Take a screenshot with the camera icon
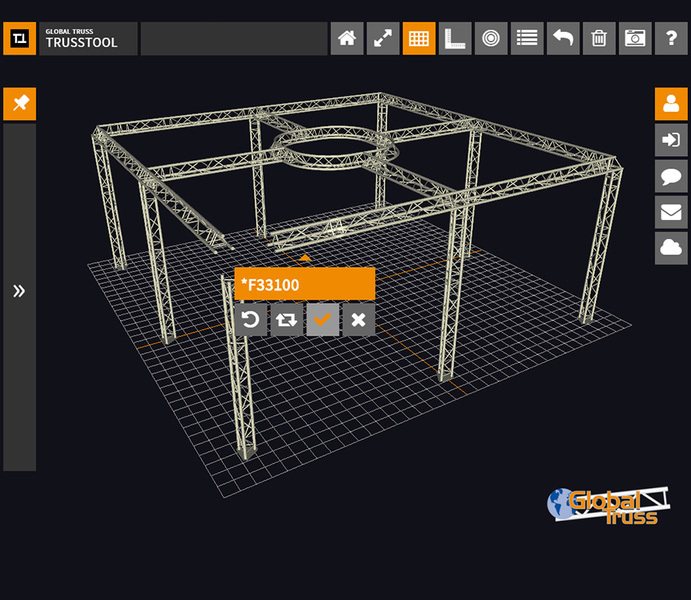 (635, 39)
